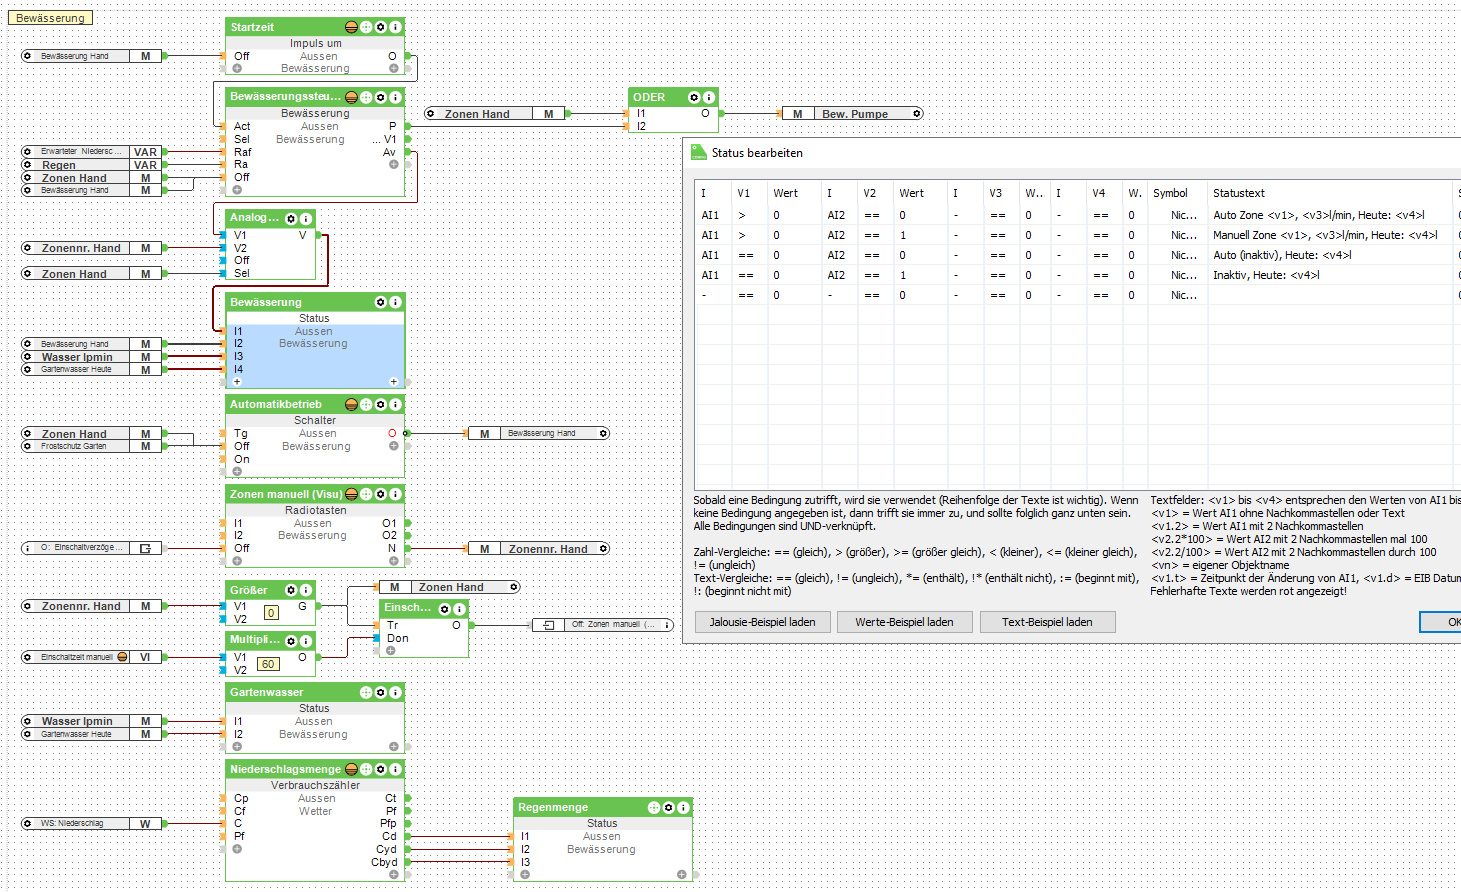Click value field 60 in Multiplizieren block
The height and width of the screenshot is (892, 1461).
(268, 664)
